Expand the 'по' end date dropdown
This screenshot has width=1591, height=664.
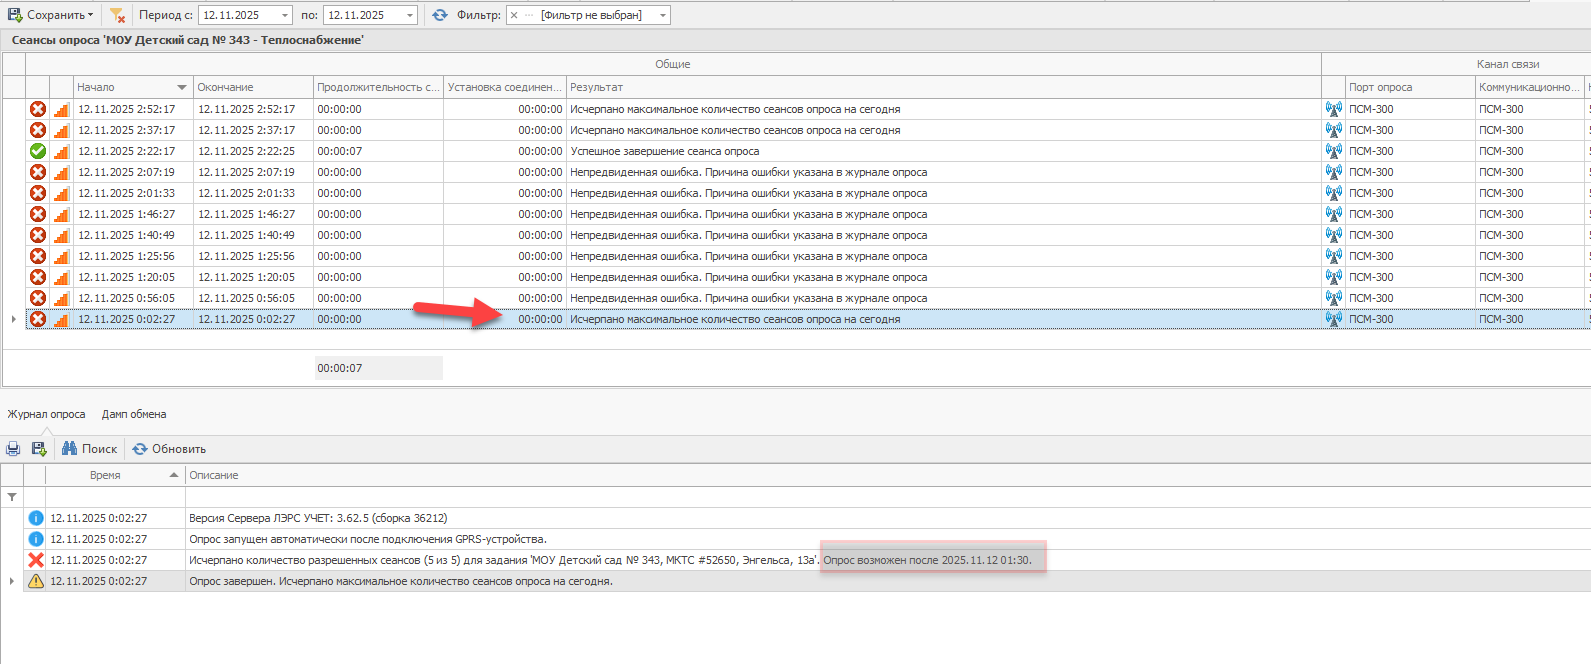[410, 15]
